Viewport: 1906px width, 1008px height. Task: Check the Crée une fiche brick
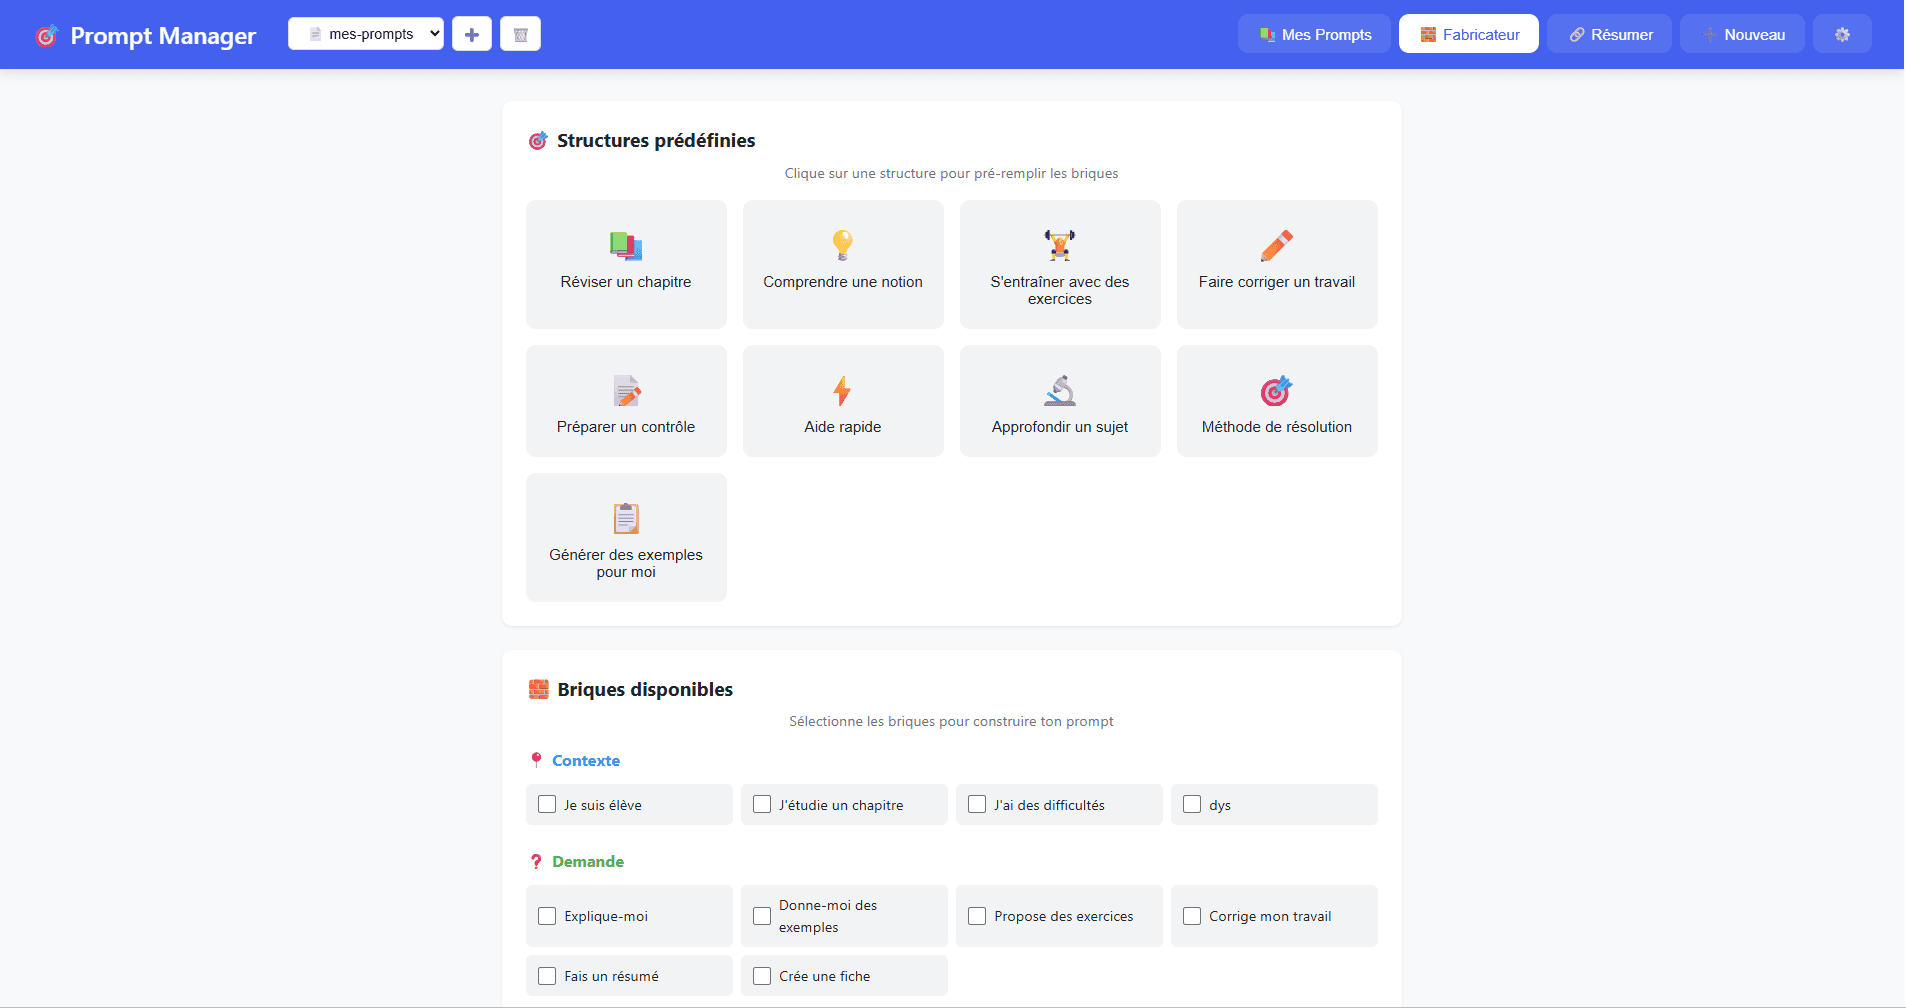pos(761,975)
